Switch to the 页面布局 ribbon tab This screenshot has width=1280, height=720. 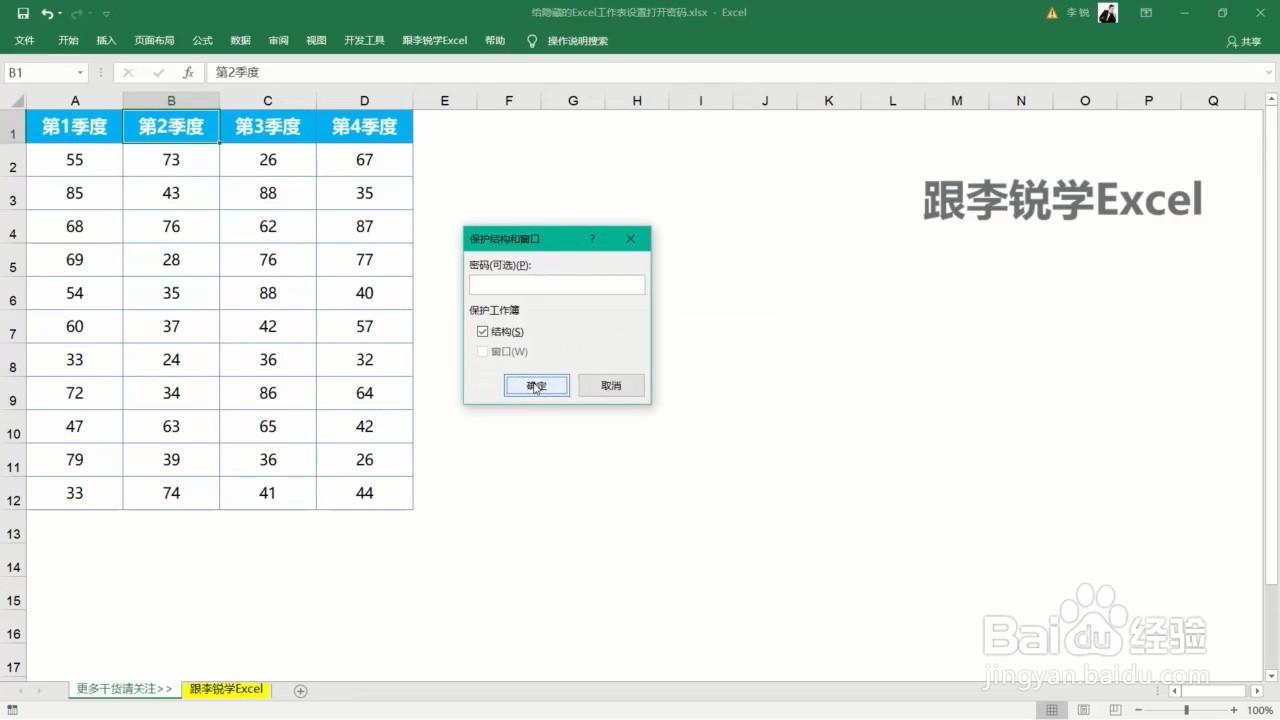point(154,41)
